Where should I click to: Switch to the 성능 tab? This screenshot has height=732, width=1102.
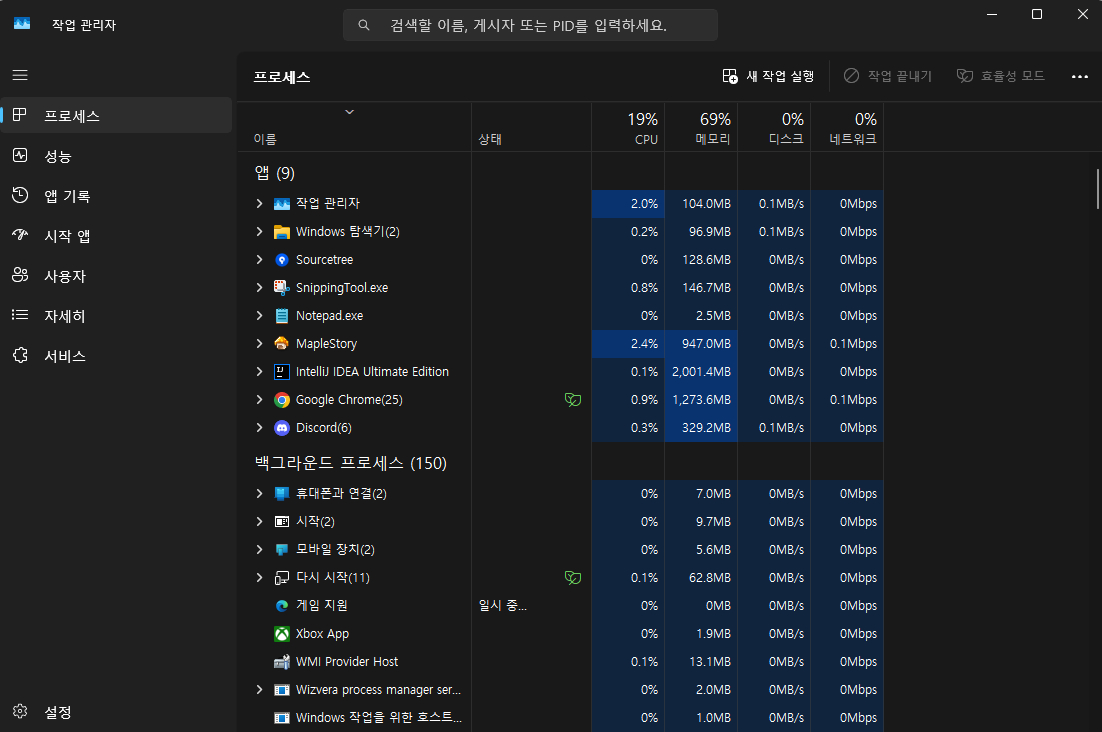[117, 155]
